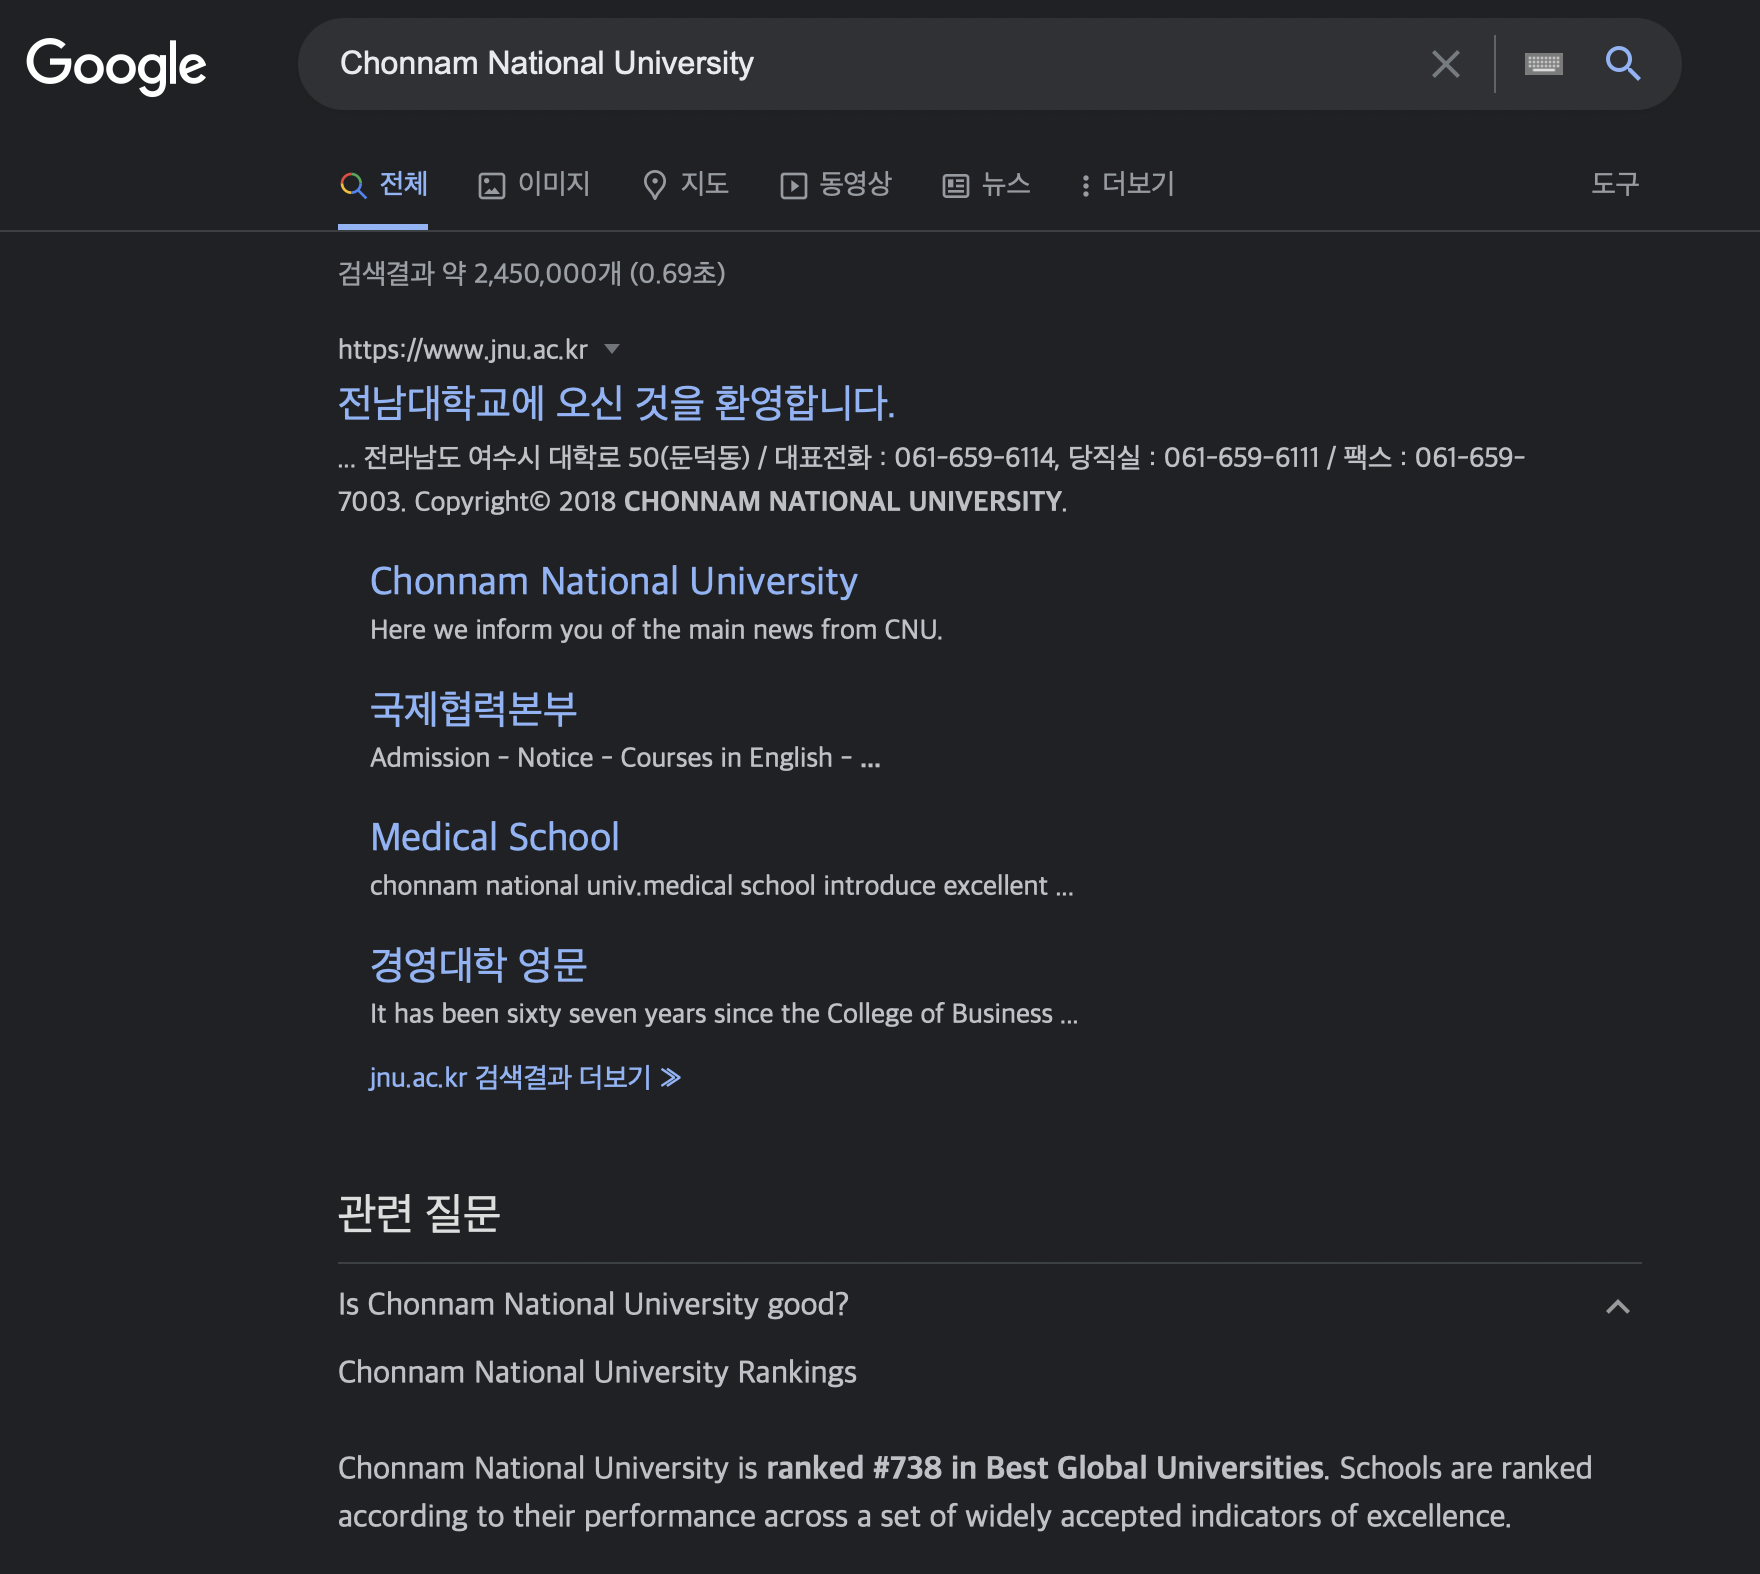Select the 전체 tab

tap(384, 185)
